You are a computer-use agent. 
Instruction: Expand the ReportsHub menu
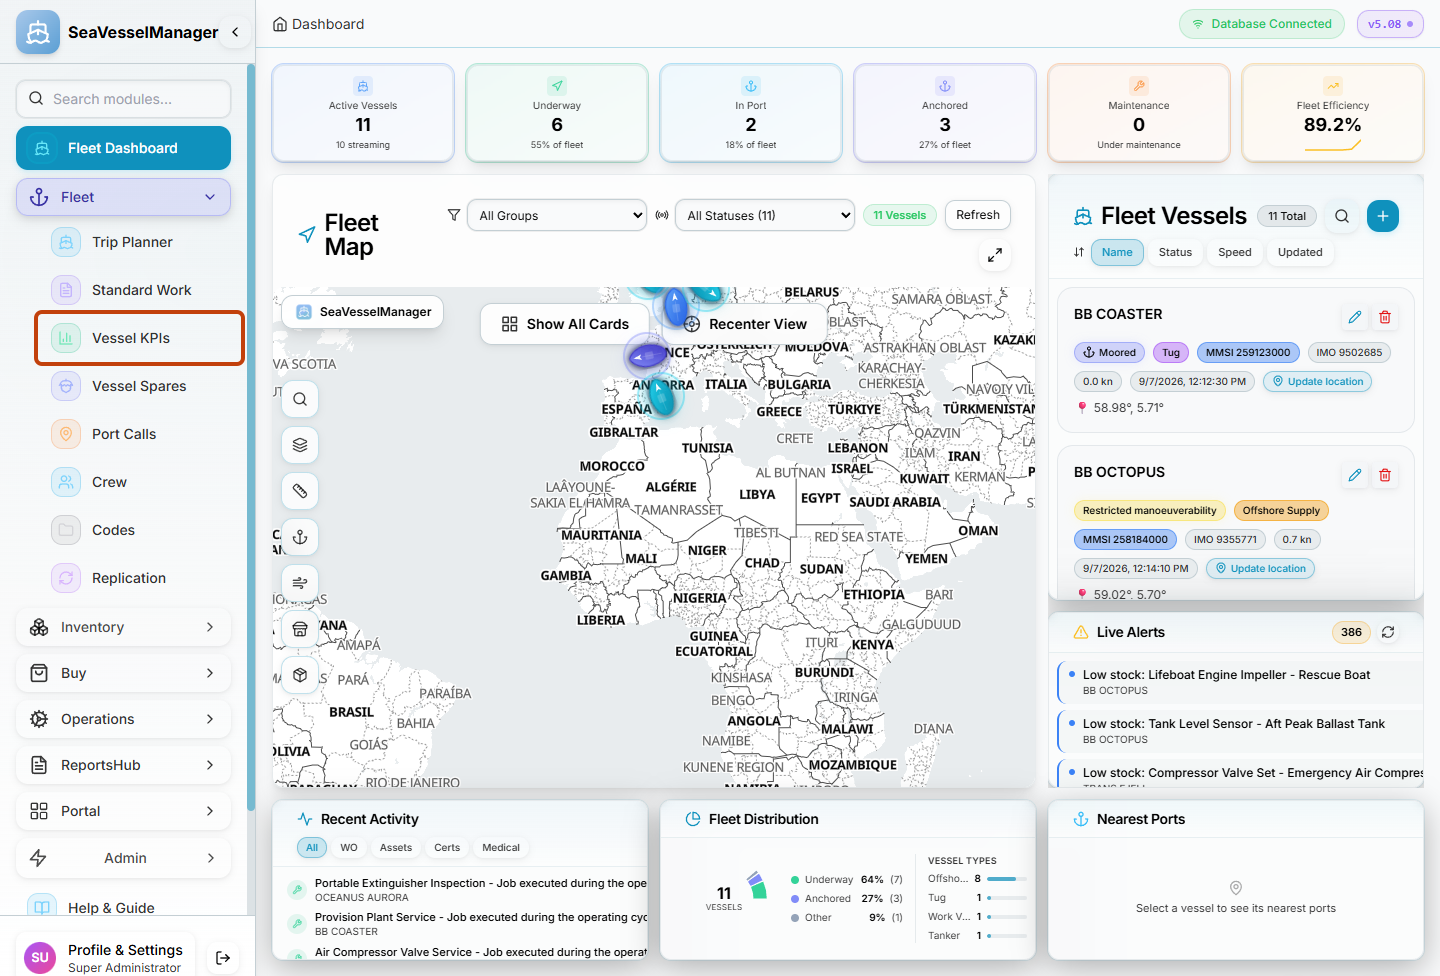pyautogui.click(x=123, y=765)
